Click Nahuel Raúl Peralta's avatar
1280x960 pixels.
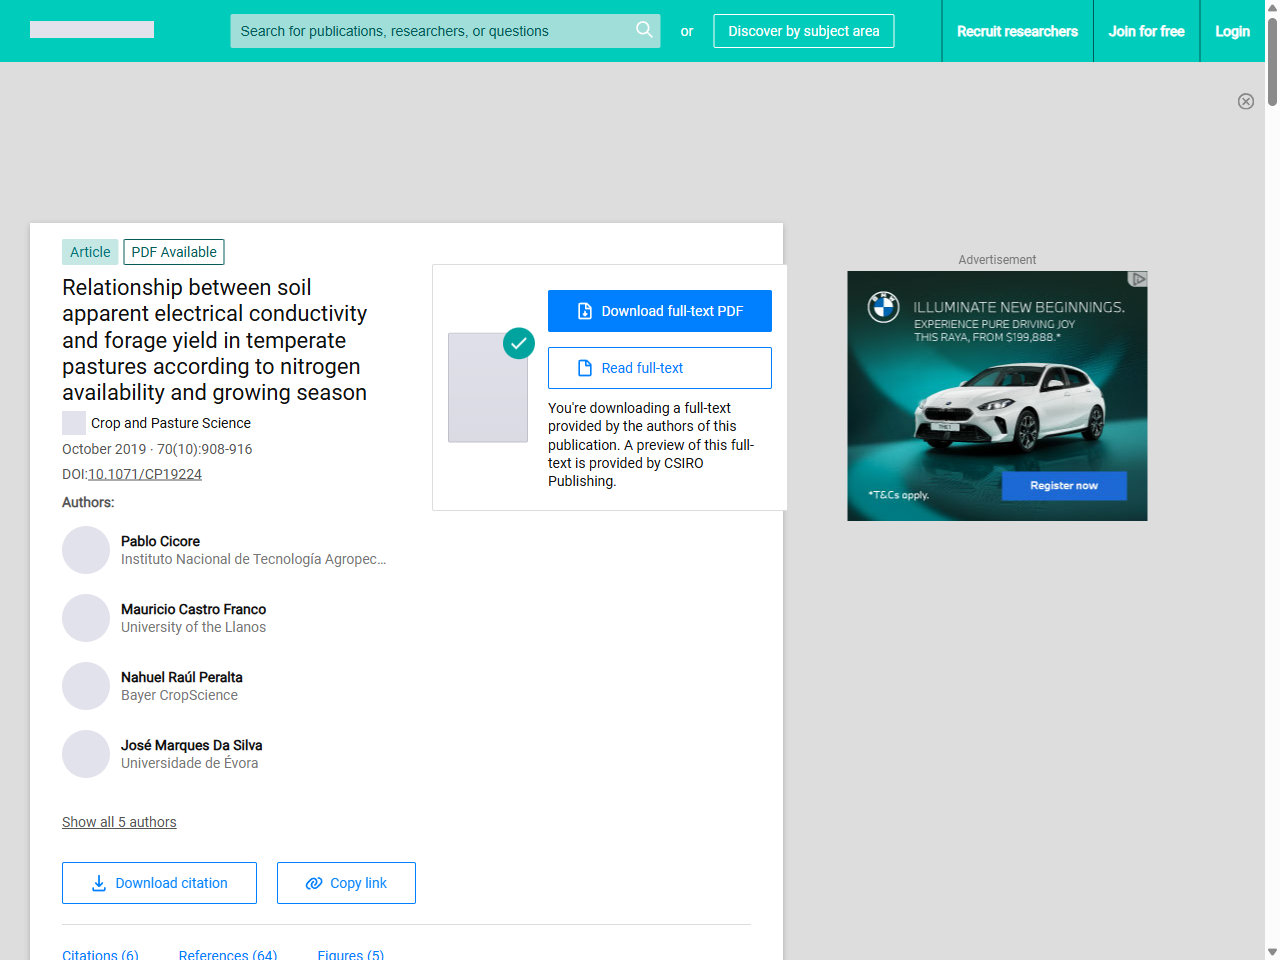[x=86, y=686]
